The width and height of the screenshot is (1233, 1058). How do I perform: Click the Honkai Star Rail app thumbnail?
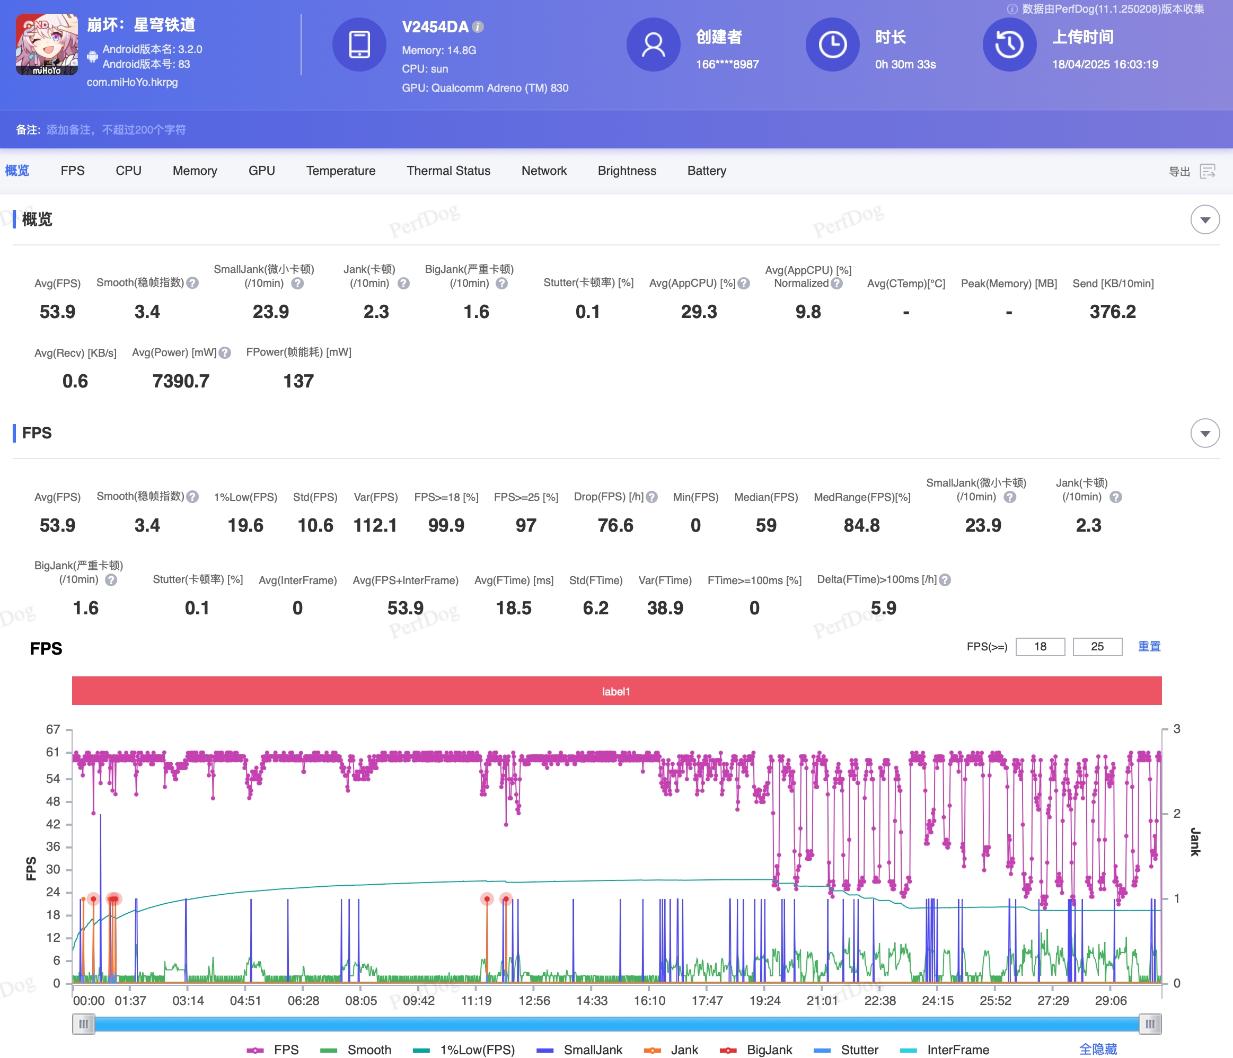click(46, 45)
